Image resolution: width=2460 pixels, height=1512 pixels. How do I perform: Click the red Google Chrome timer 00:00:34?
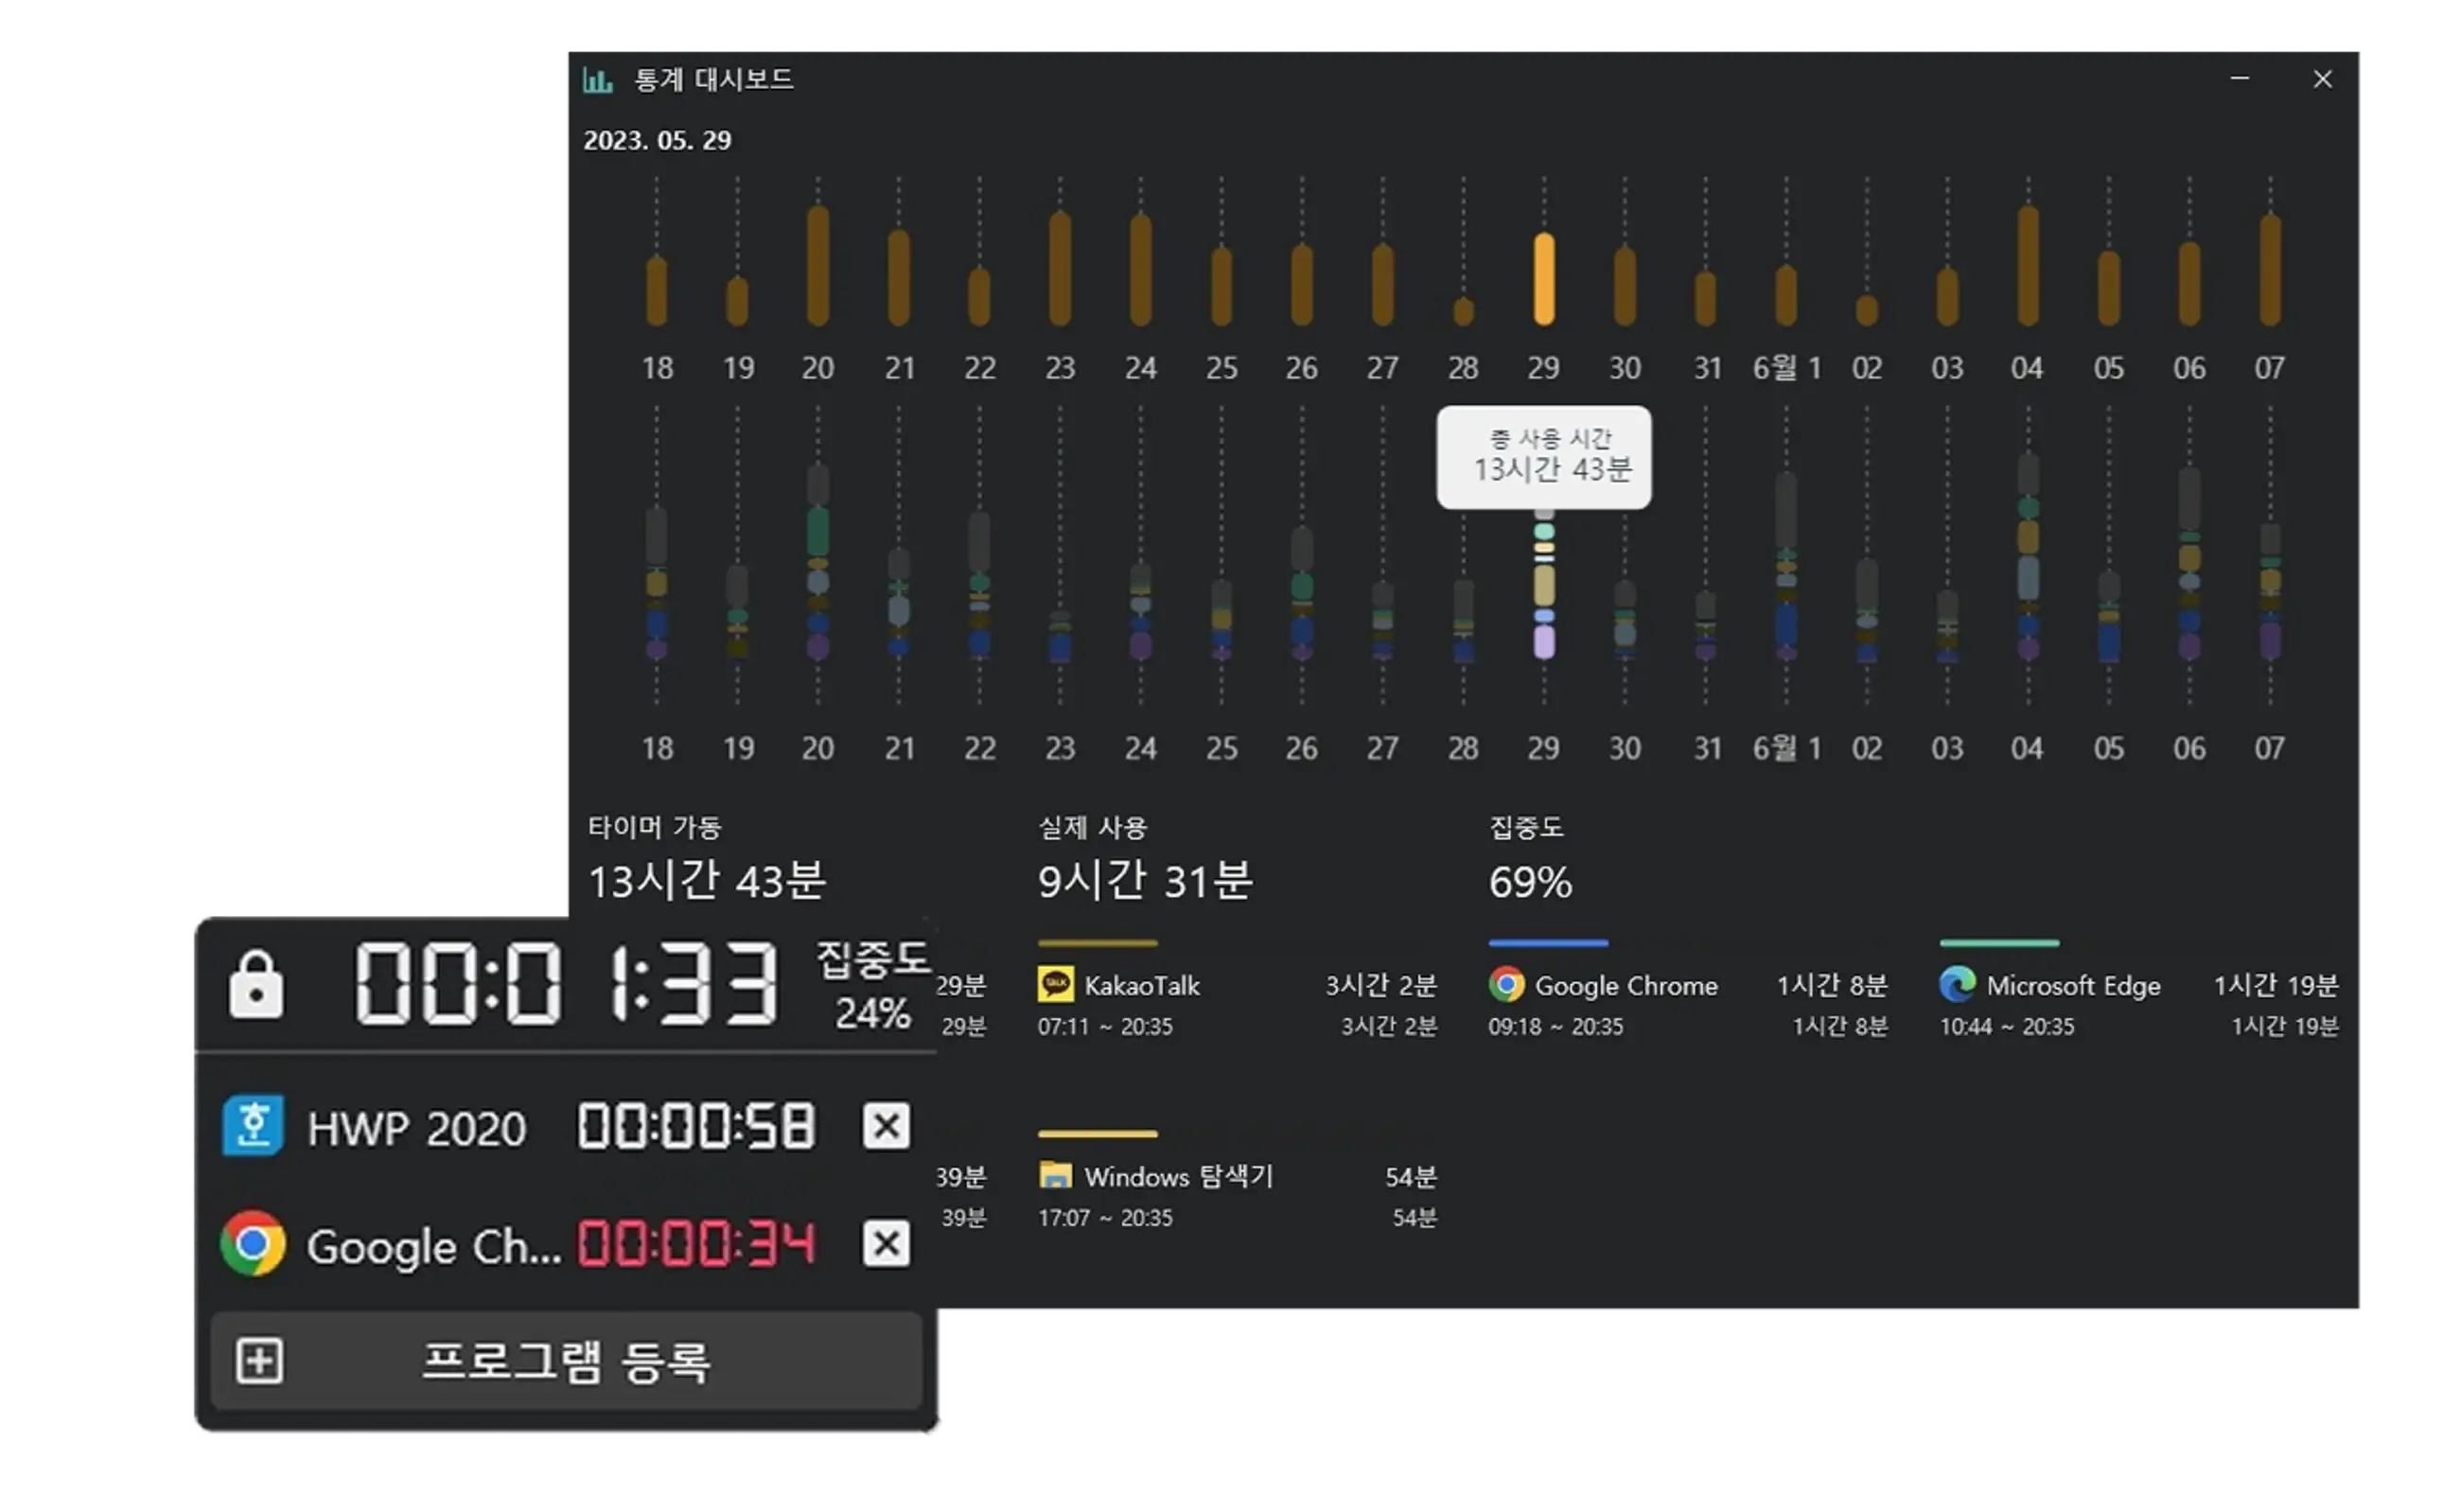click(697, 1244)
